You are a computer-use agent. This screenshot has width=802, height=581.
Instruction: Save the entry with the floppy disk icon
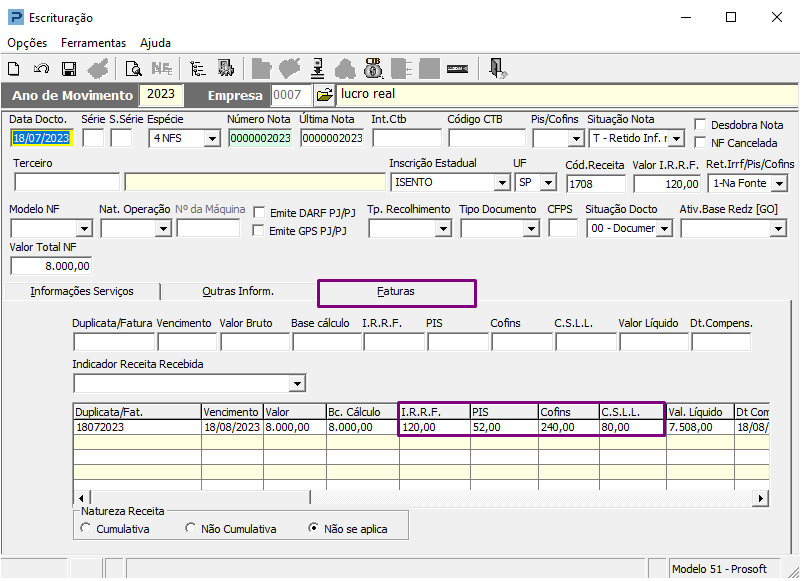(69, 69)
